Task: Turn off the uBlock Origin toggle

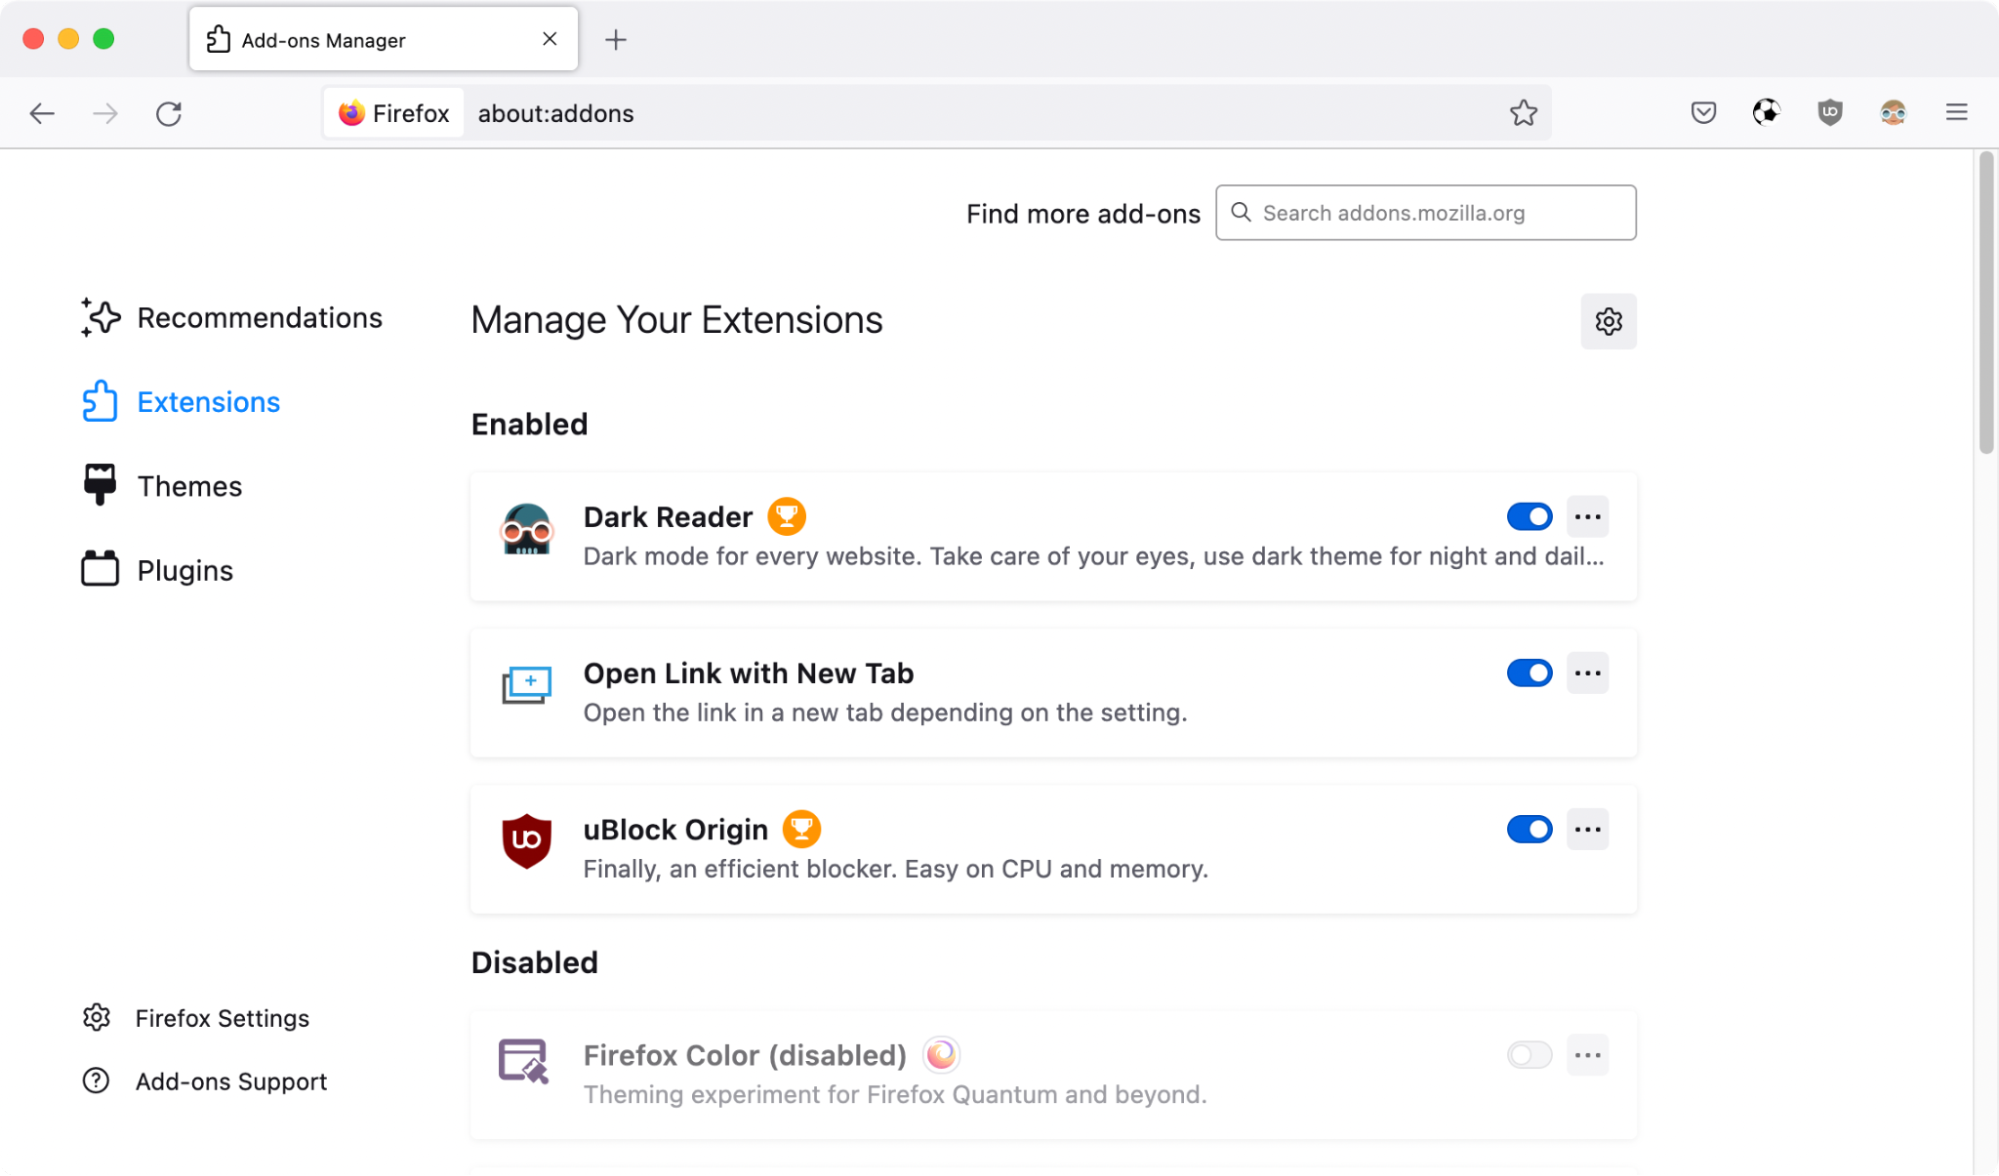Action: pyautogui.click(x=1529, y=829)
